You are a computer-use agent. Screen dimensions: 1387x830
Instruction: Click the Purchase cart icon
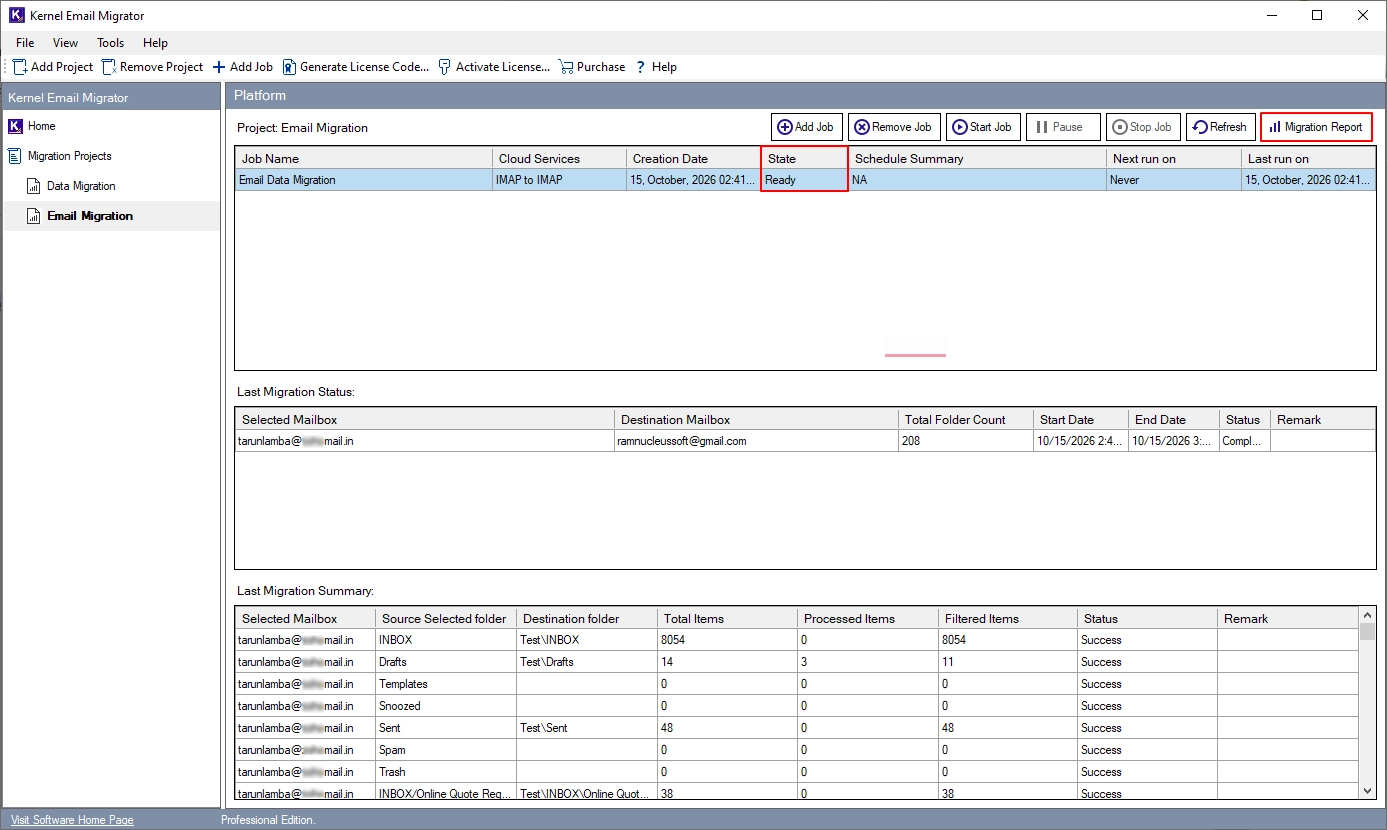[566, 67]
